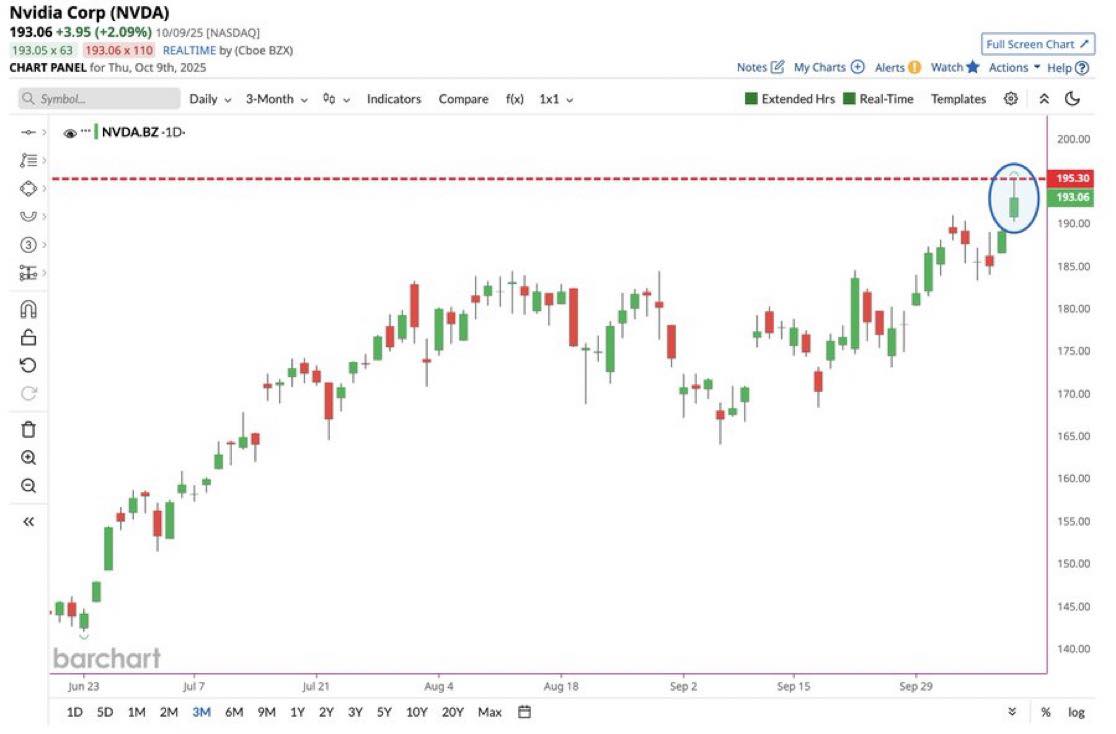The width and height of the screenshot is (1116, 734).
Task: Open the 1x1 grid layout dropdown
Action: 557,99
